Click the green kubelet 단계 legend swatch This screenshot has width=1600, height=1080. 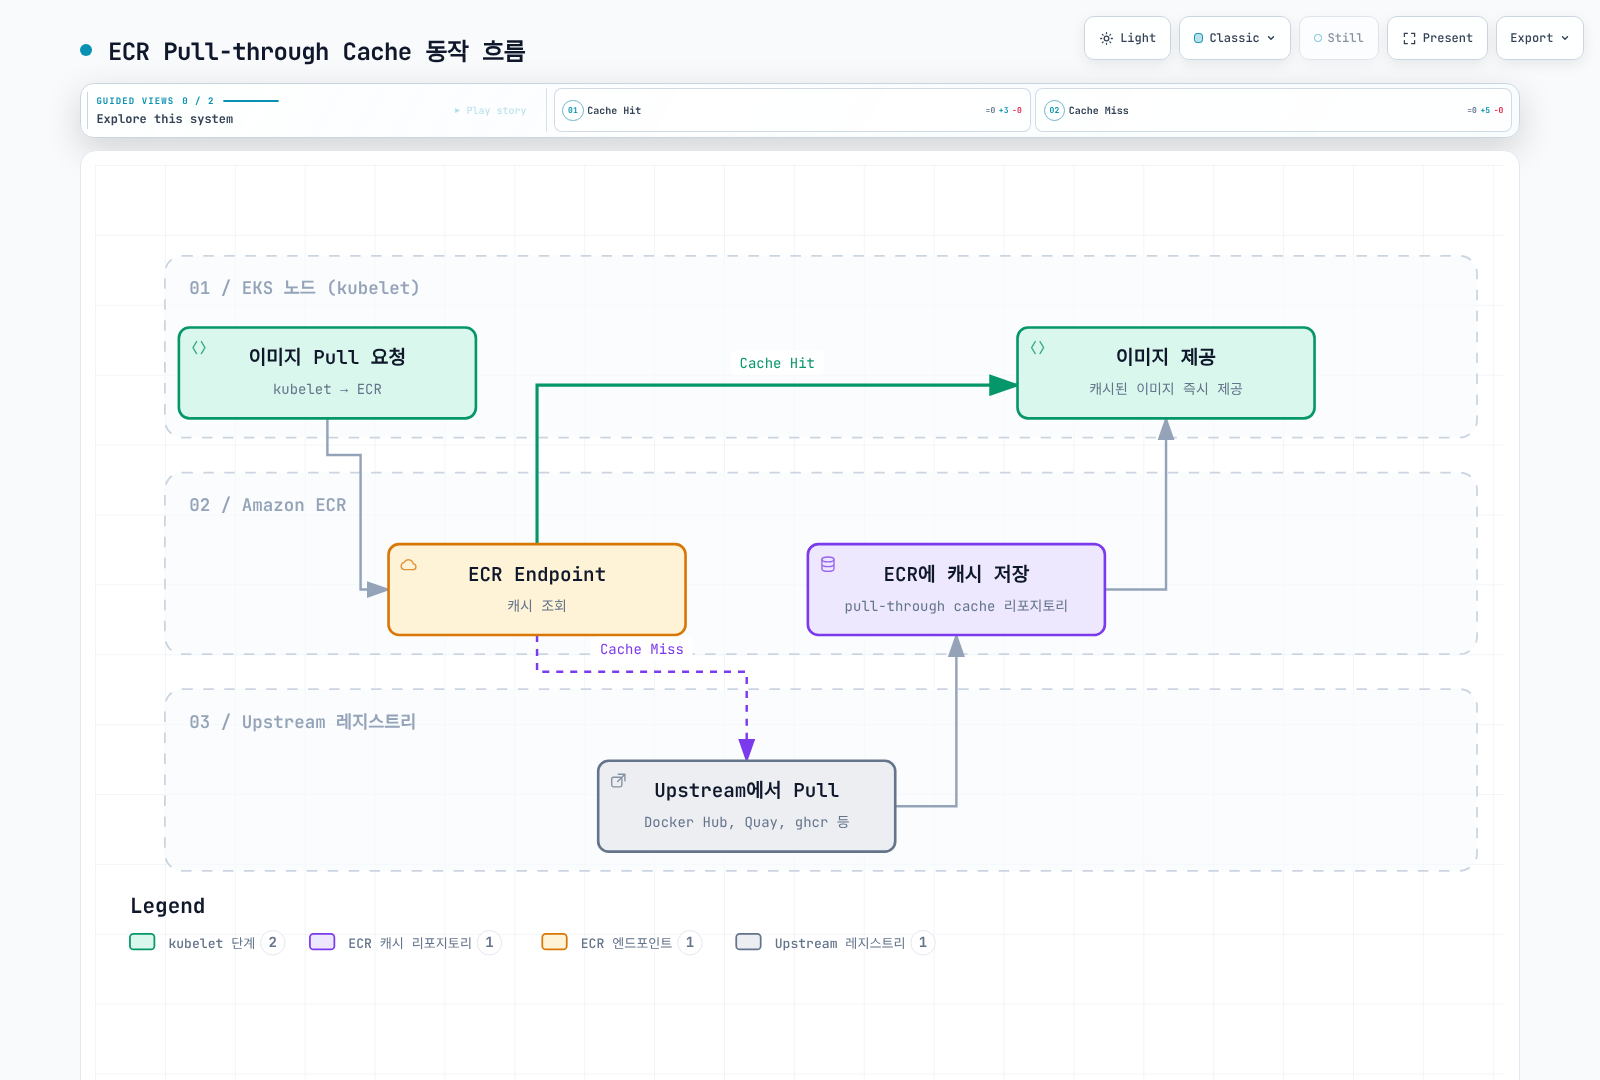tap(142, 942)
